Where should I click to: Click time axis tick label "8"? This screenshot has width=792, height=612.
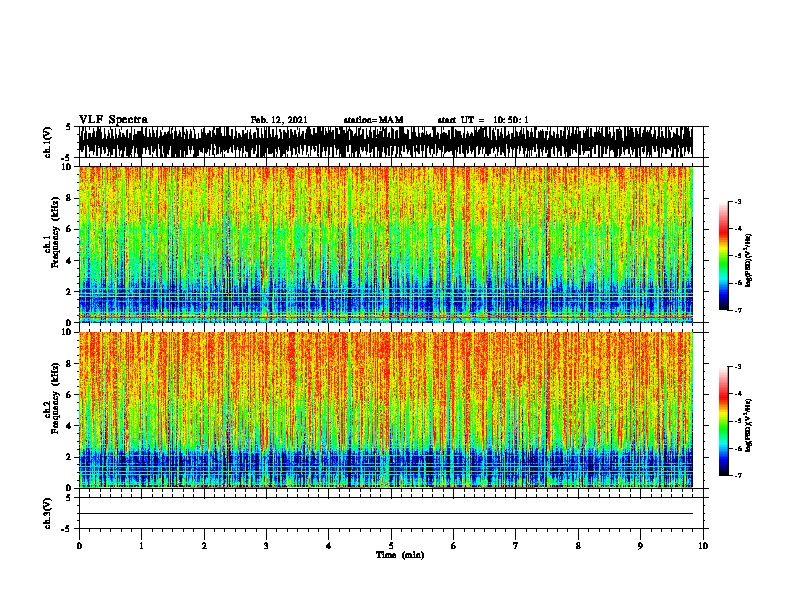coord(578,546)
